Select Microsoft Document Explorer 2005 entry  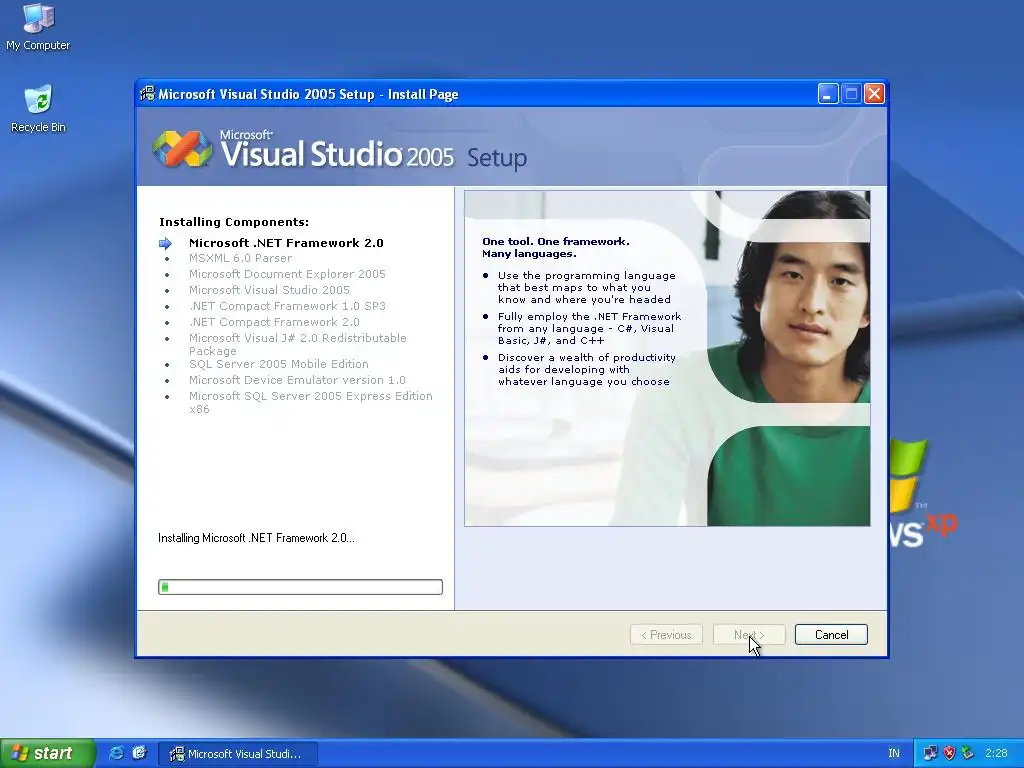pyautogui.click(x=287, y=274)
